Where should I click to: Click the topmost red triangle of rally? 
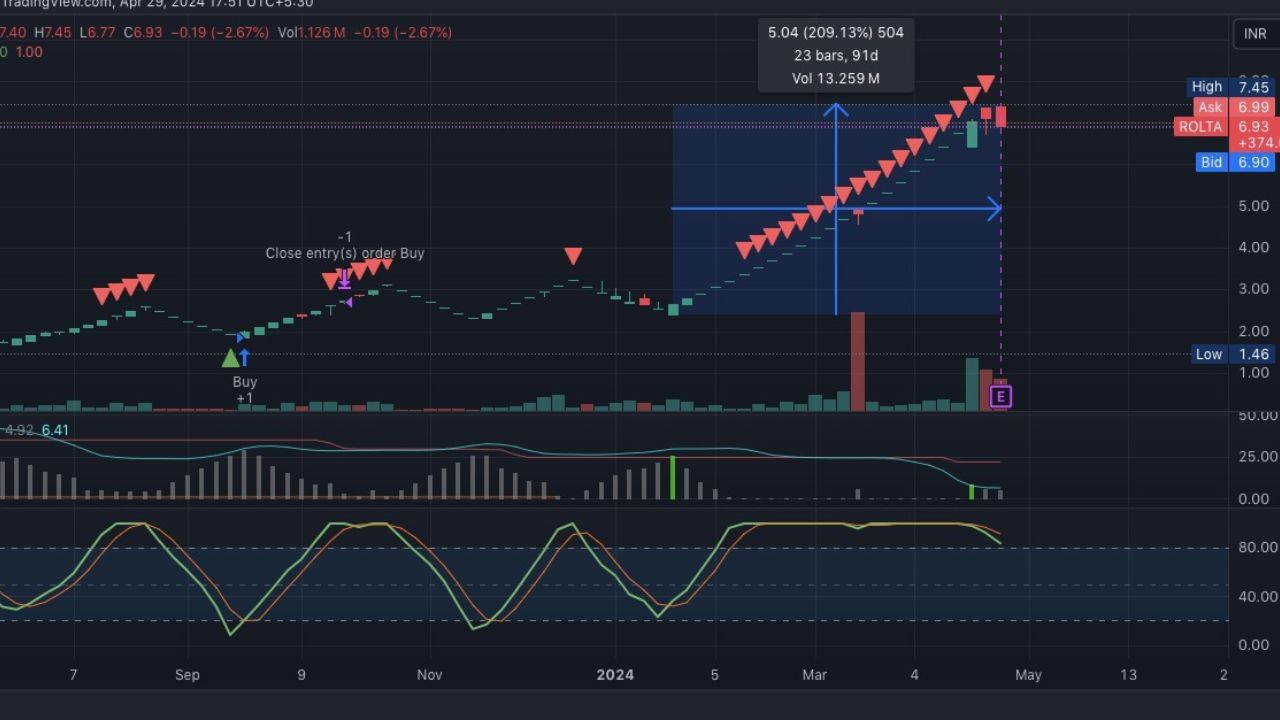[986, 82]
